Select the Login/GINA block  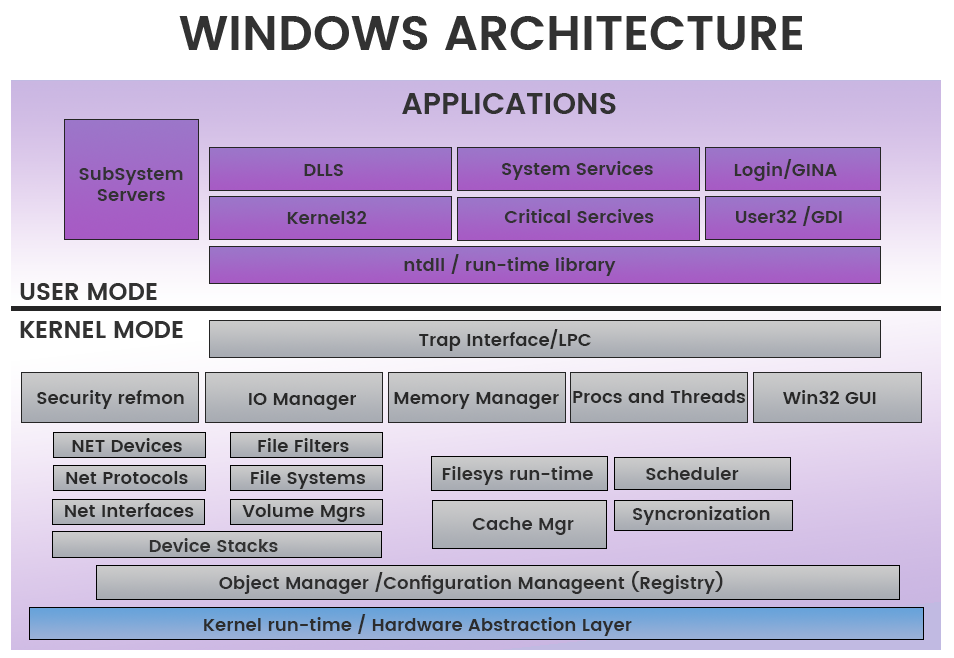[x=792, y=169]
